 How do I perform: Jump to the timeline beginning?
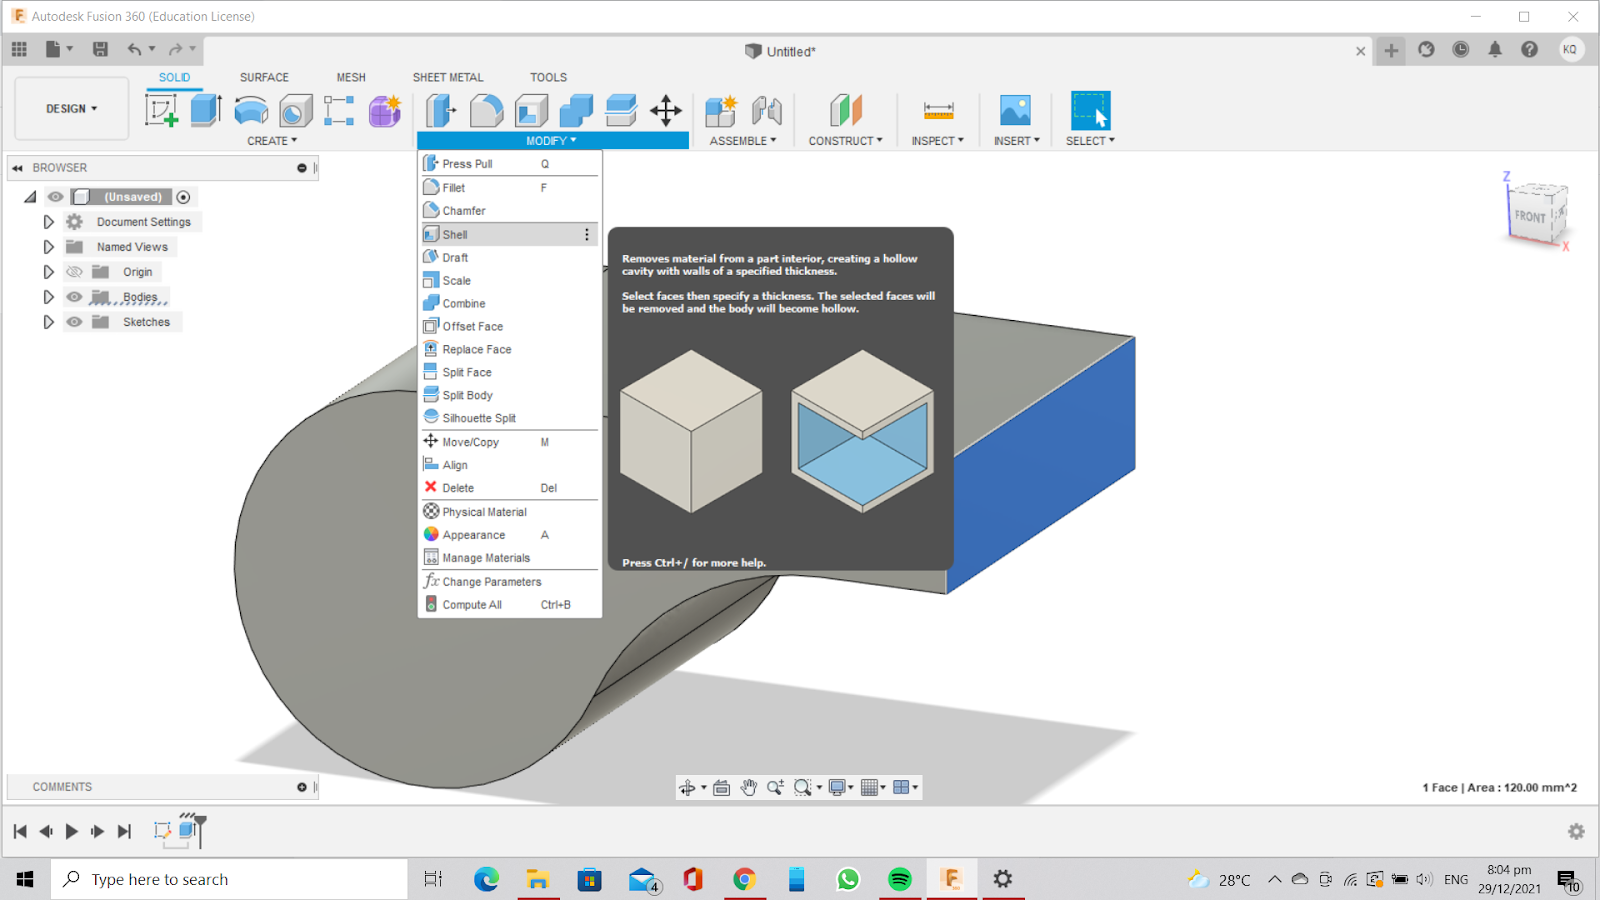pos(20,831)
